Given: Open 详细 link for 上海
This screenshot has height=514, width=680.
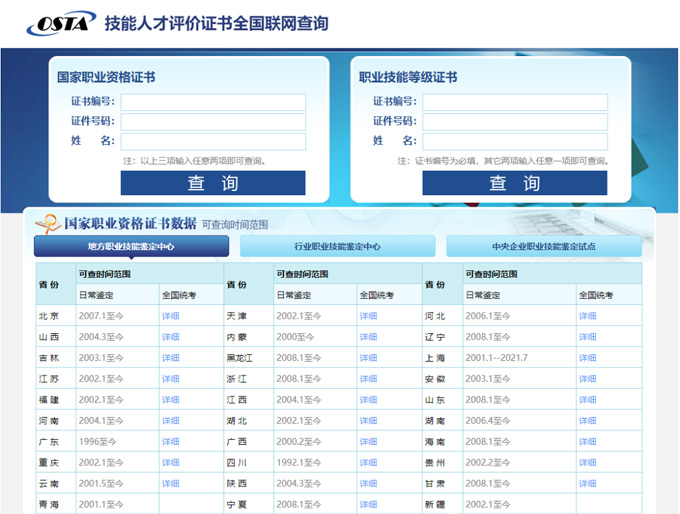Looking at the screenshot, I should (588, 358).
